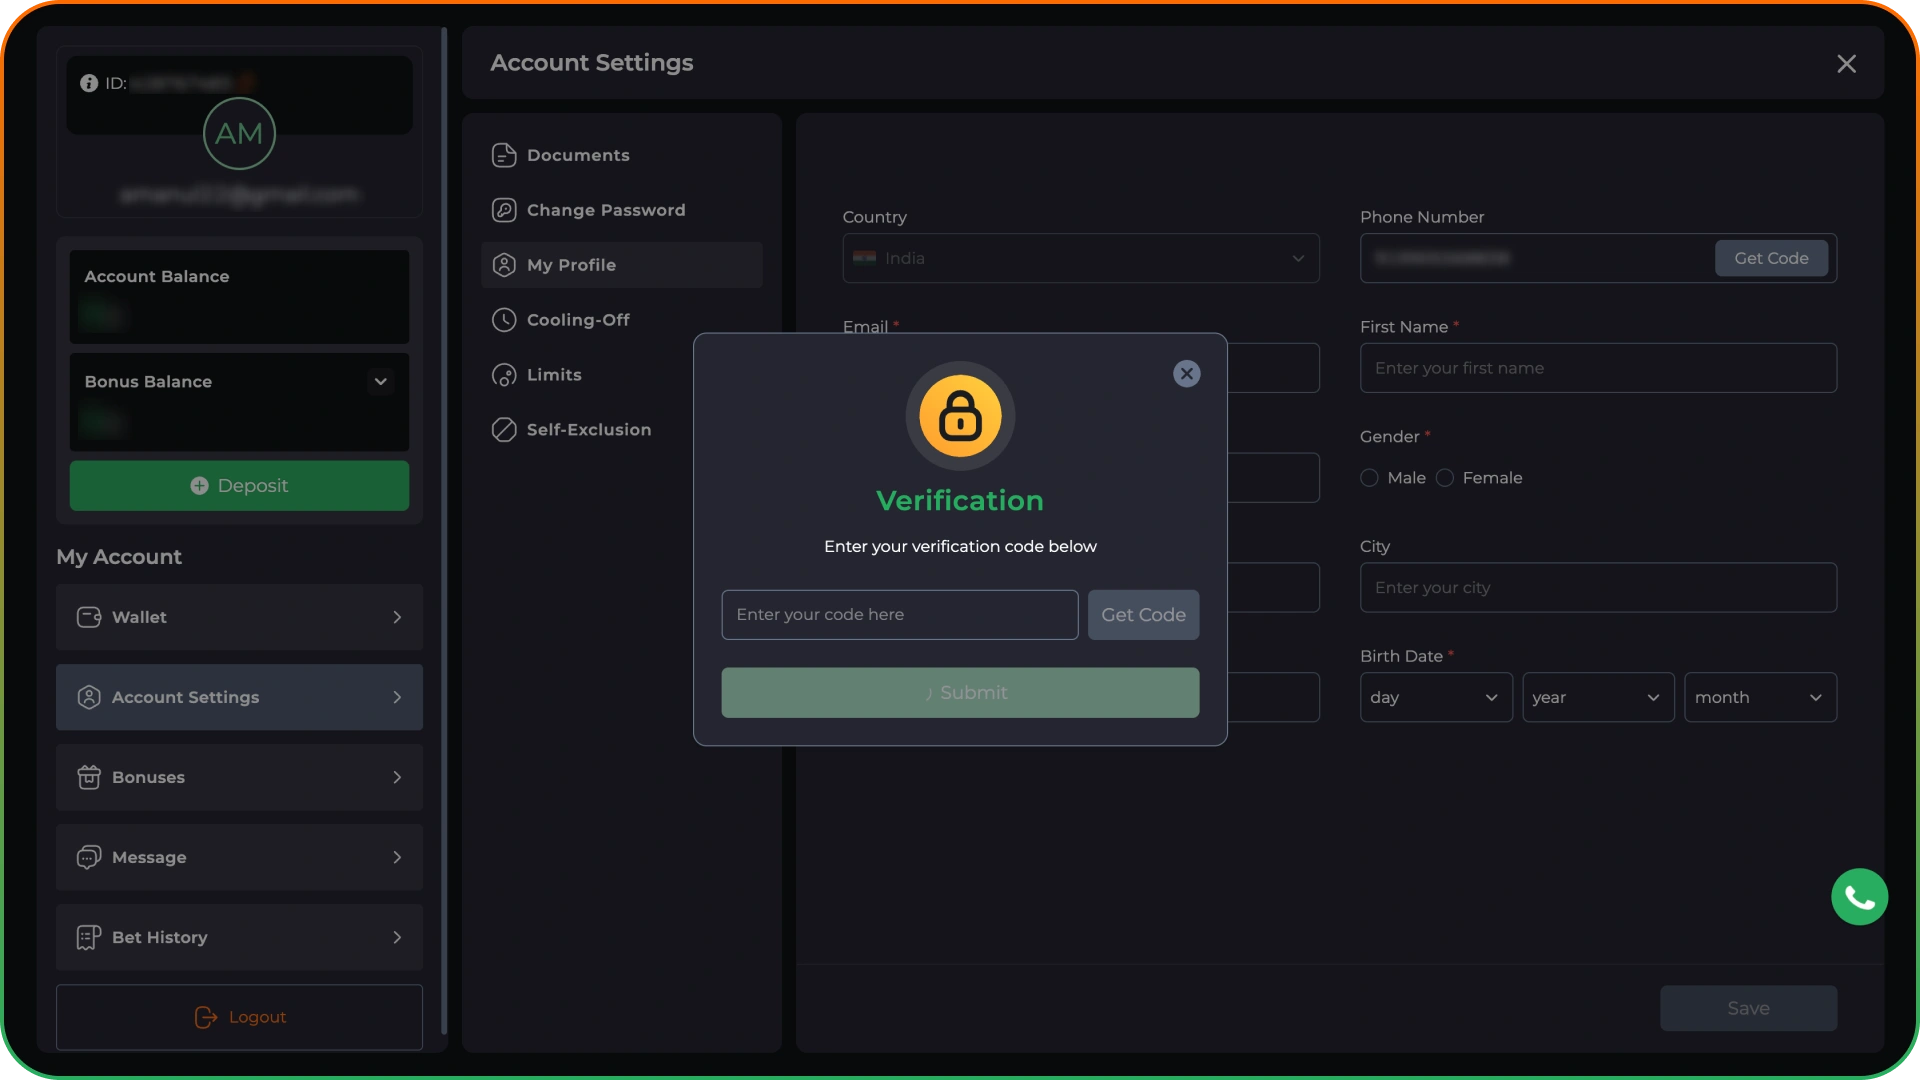
Task: Click the Logout arrow icon
Action: (x=206, y=1017)
